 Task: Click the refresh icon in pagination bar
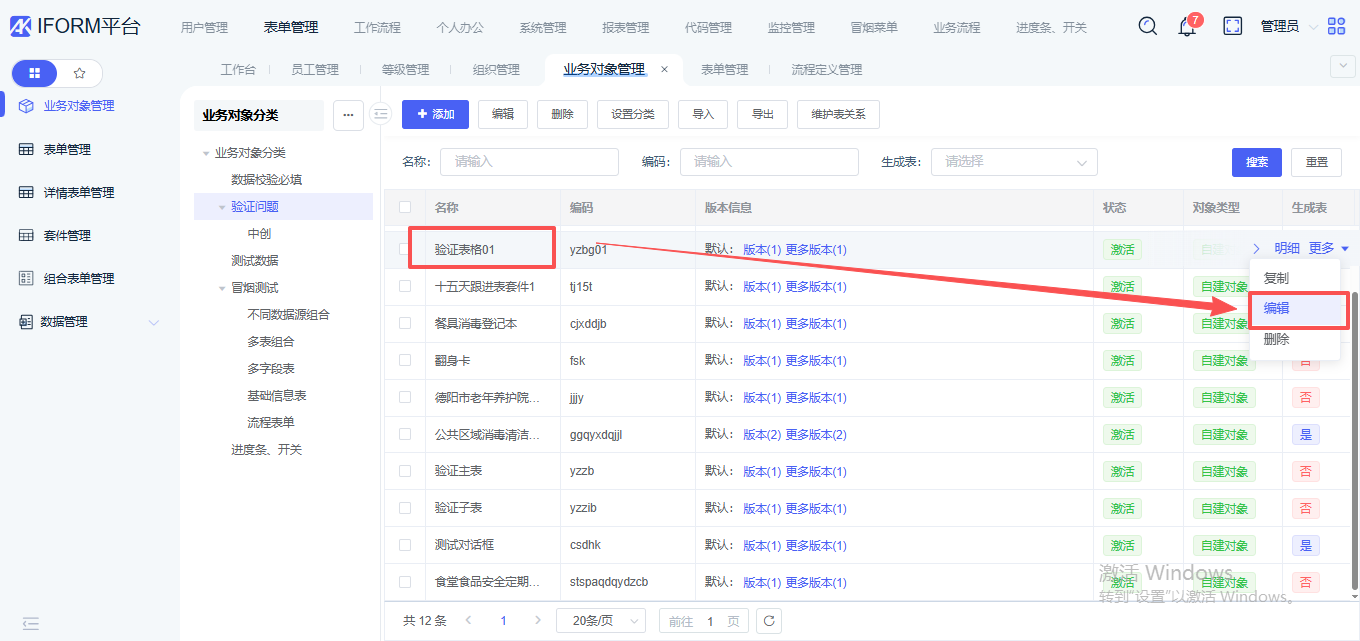pos(768,621)
